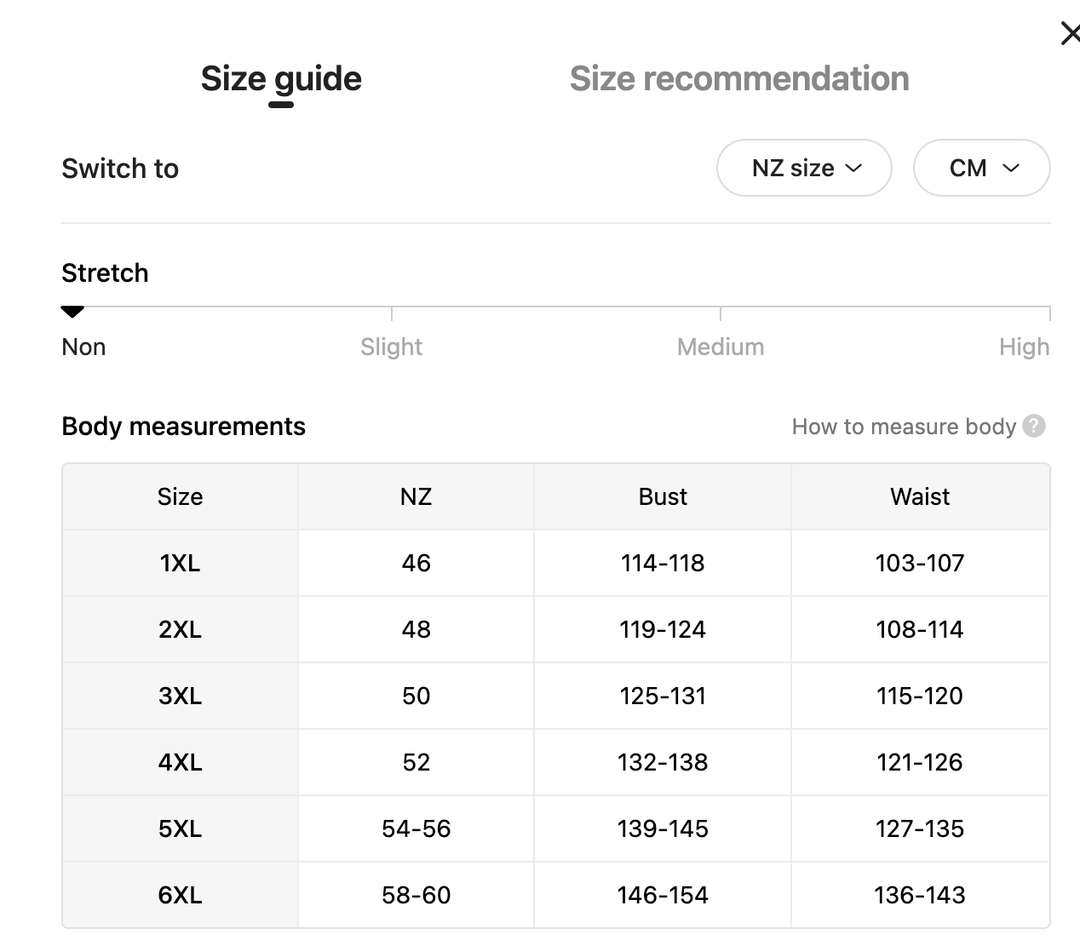Click the stretch slider marker at Non
The height and width of the screenshot is (940, 1080).
[72, 312]
